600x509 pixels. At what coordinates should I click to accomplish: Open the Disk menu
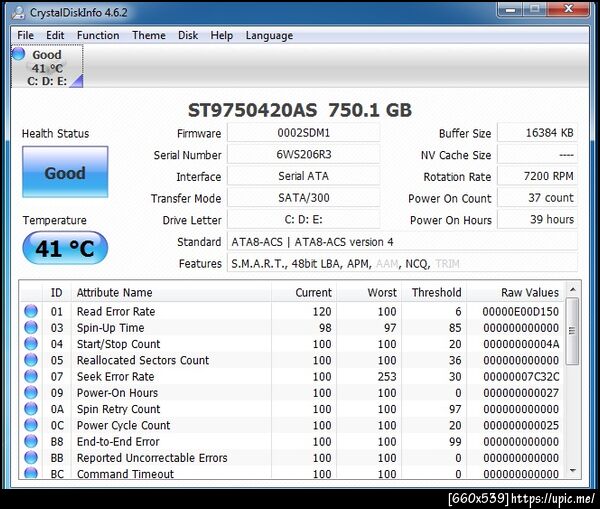click(x=188, y=35)
